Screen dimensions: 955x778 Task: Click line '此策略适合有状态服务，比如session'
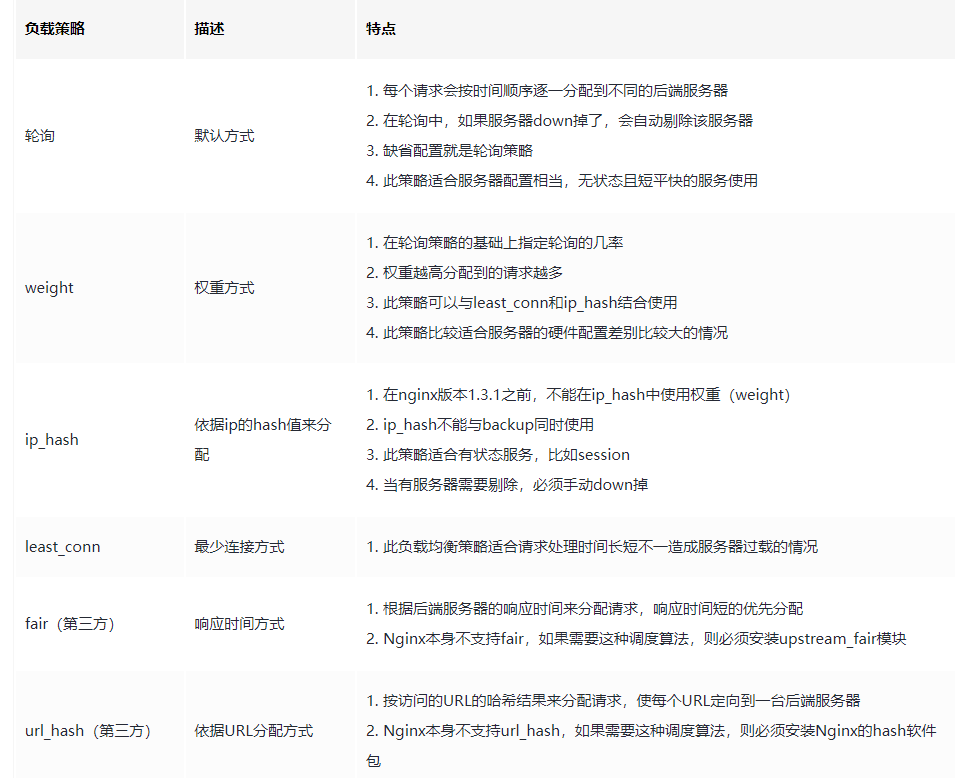pyautogui.click(x=498, y=454)
